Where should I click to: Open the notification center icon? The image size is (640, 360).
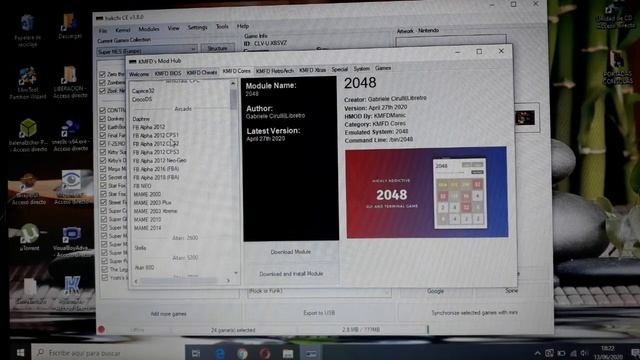click(x=635, y=353)
